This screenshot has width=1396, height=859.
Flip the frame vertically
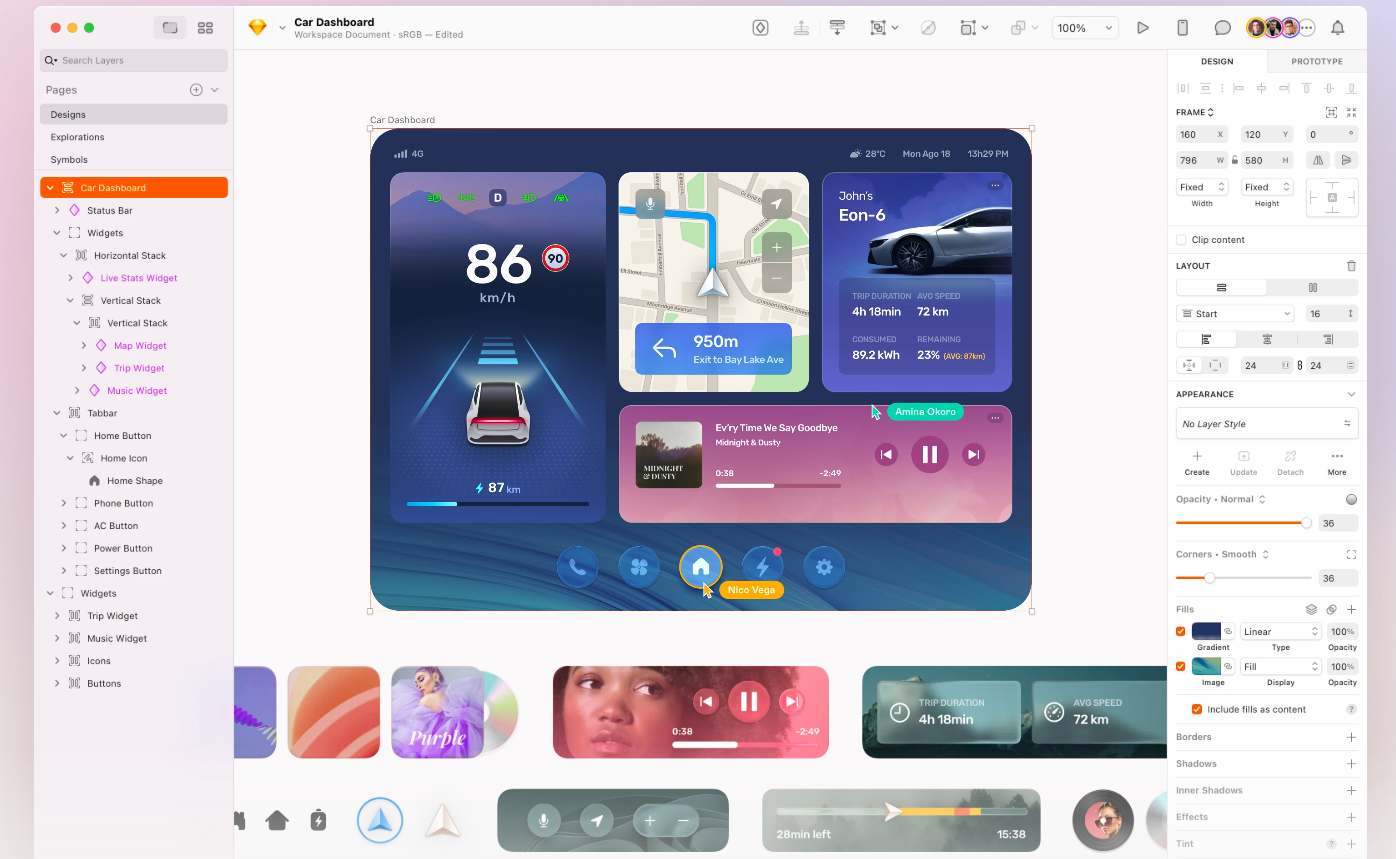click(x=1347, y=160)
